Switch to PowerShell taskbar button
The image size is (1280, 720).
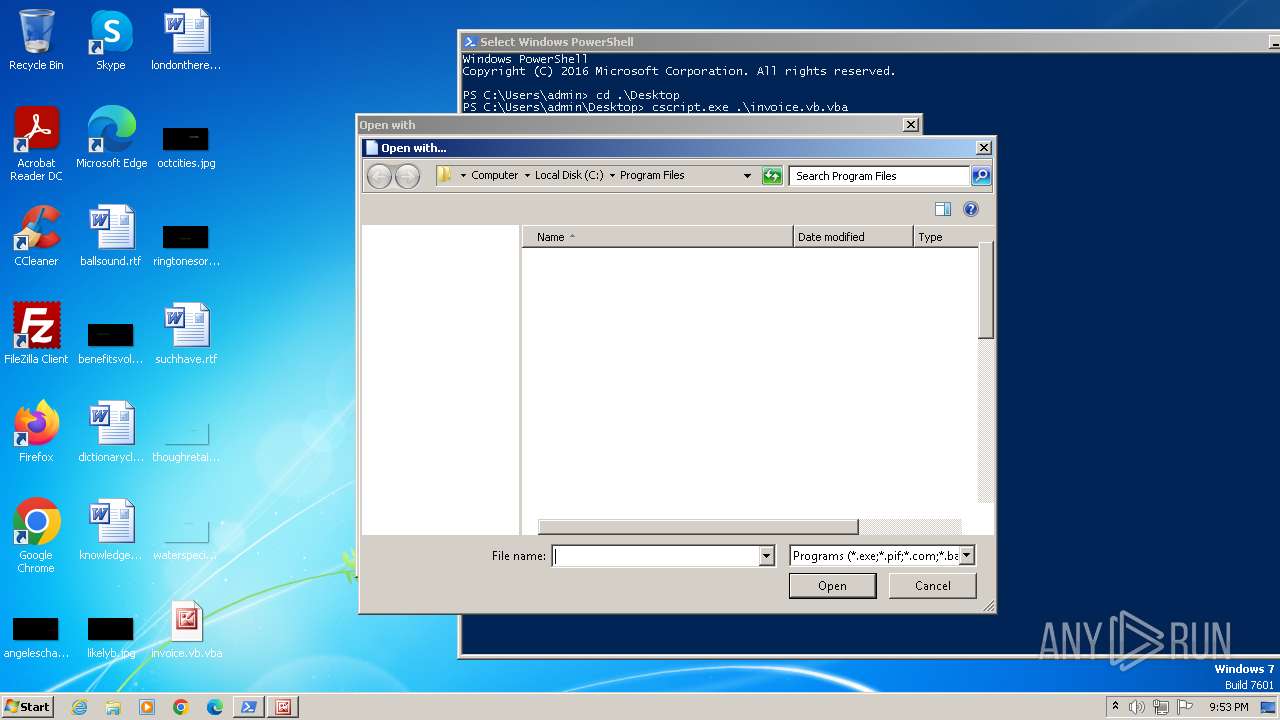pyautogui.click(x=249, y=707)
